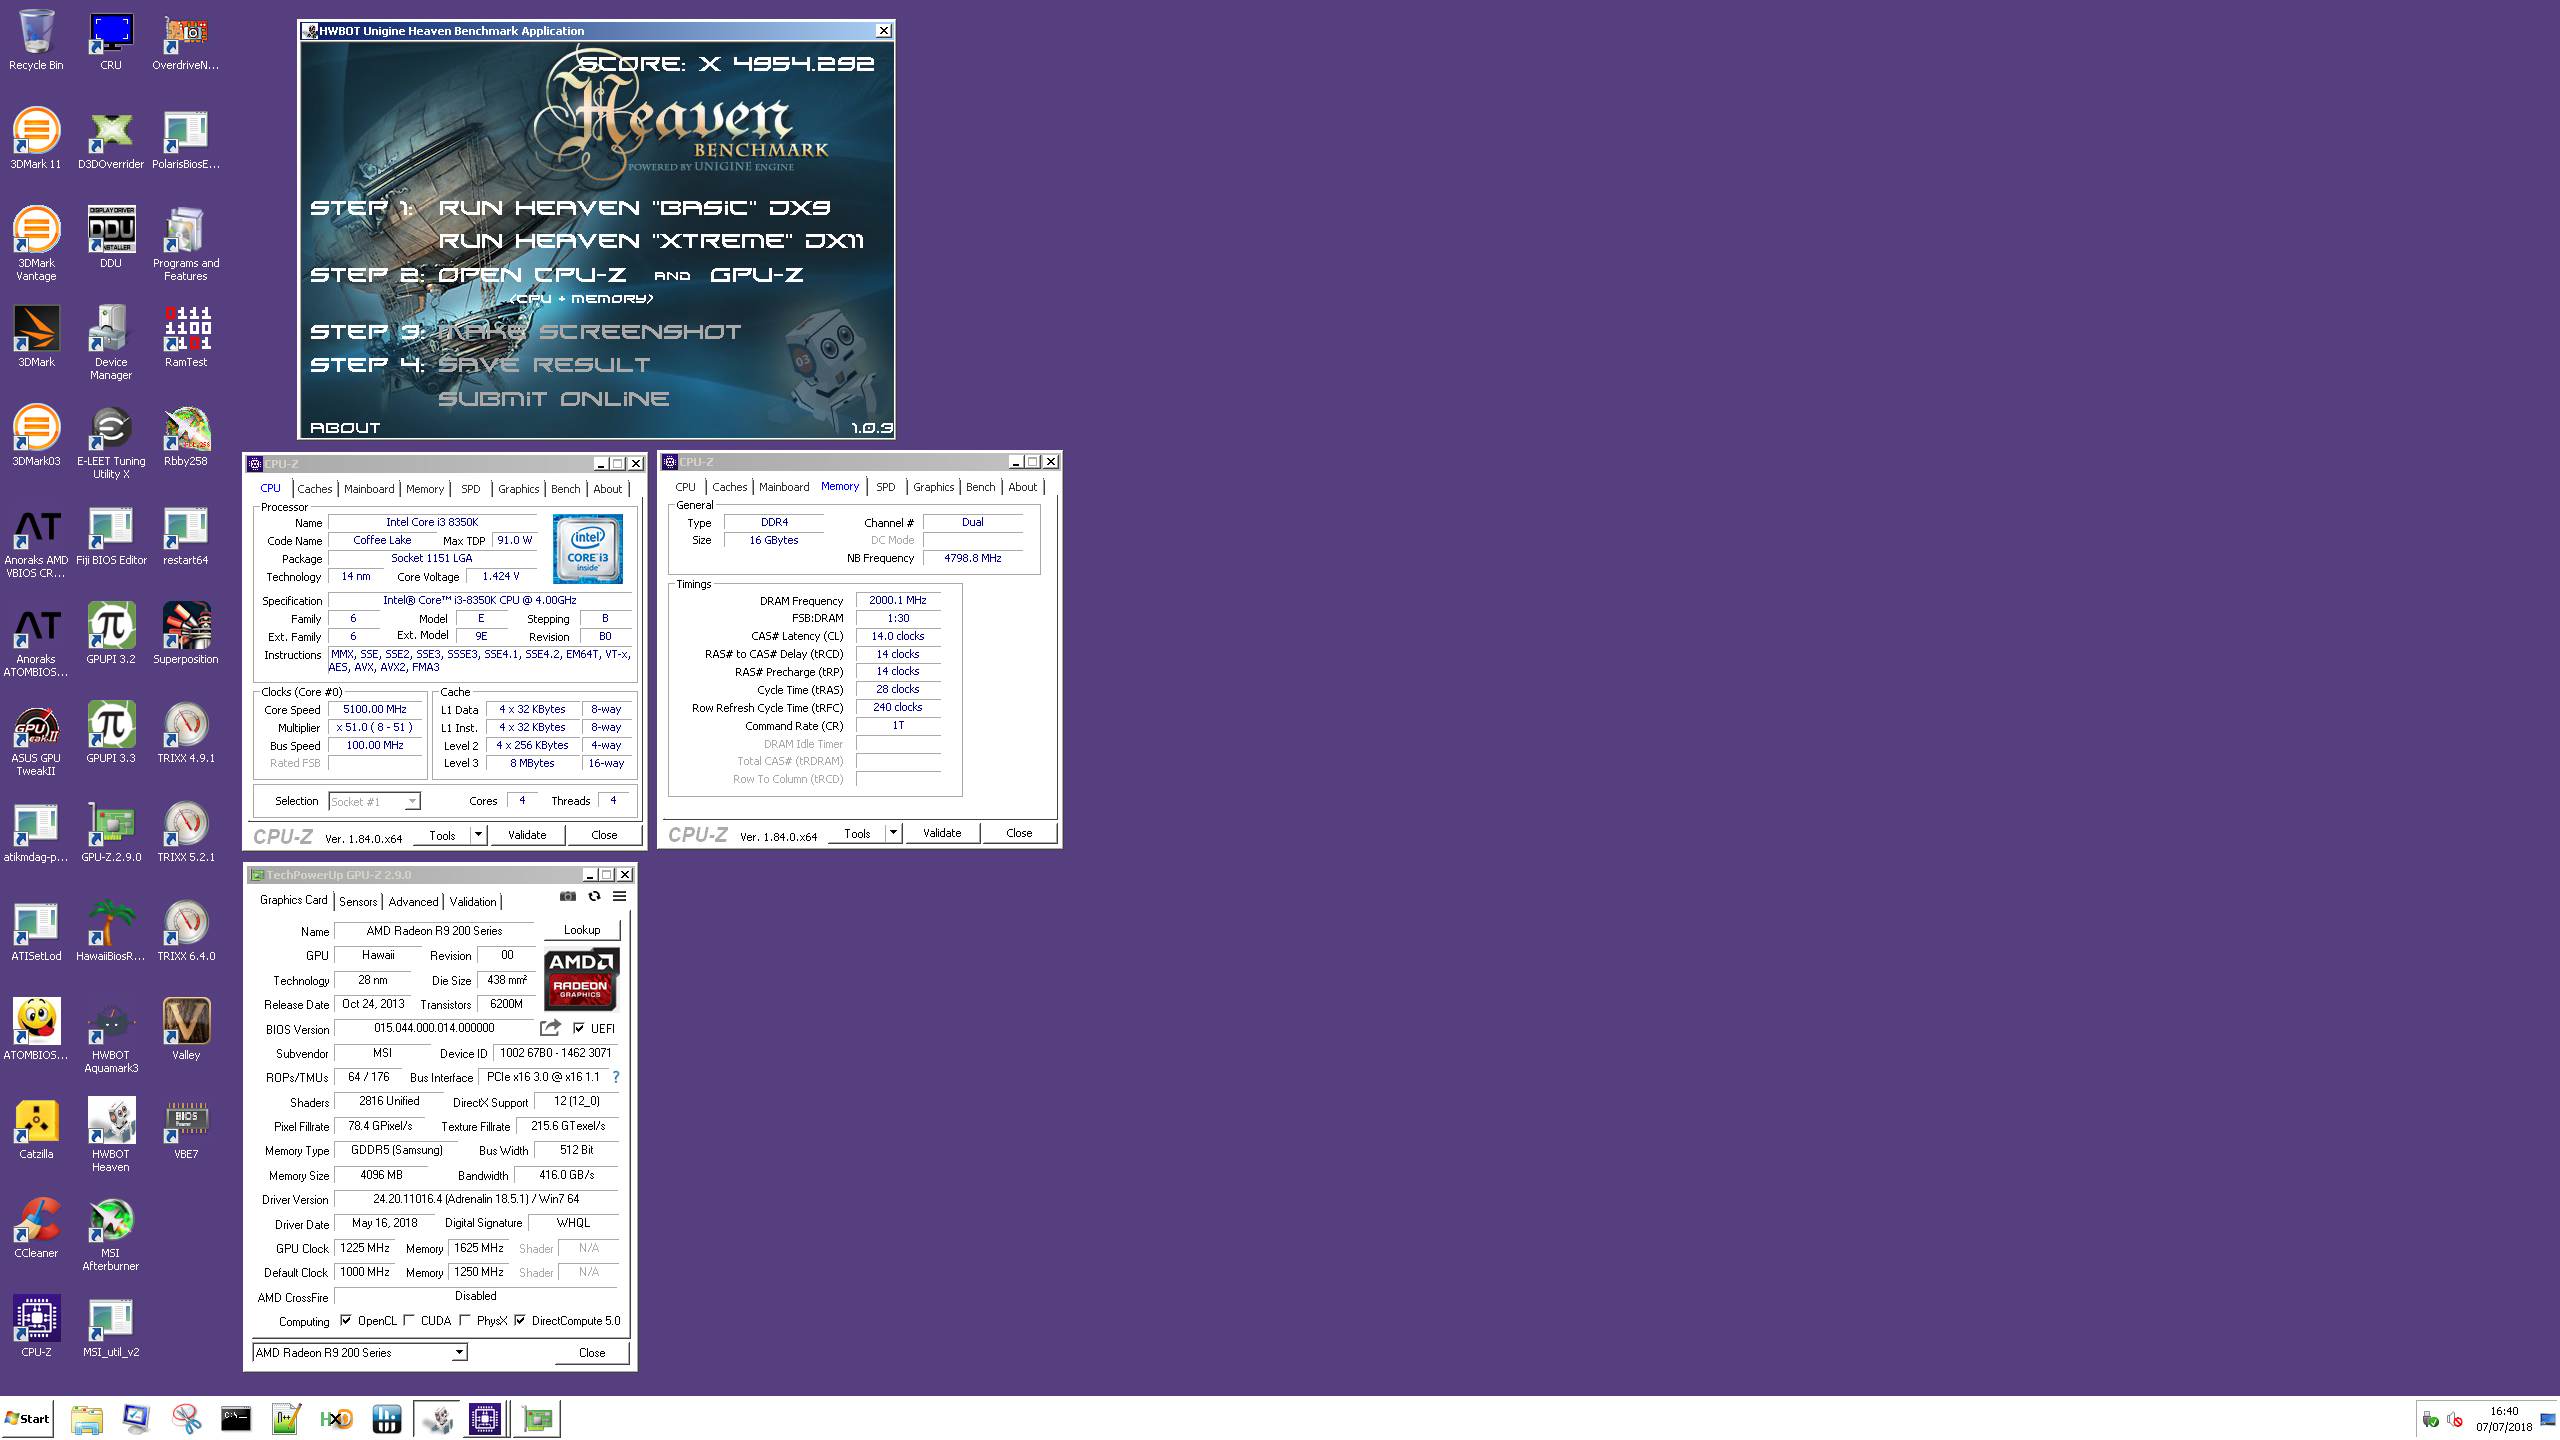Expand the AMD Radeon R9 200 Series dropdown
The width and height of the screenshot is (2560, 1440).
459,1353
